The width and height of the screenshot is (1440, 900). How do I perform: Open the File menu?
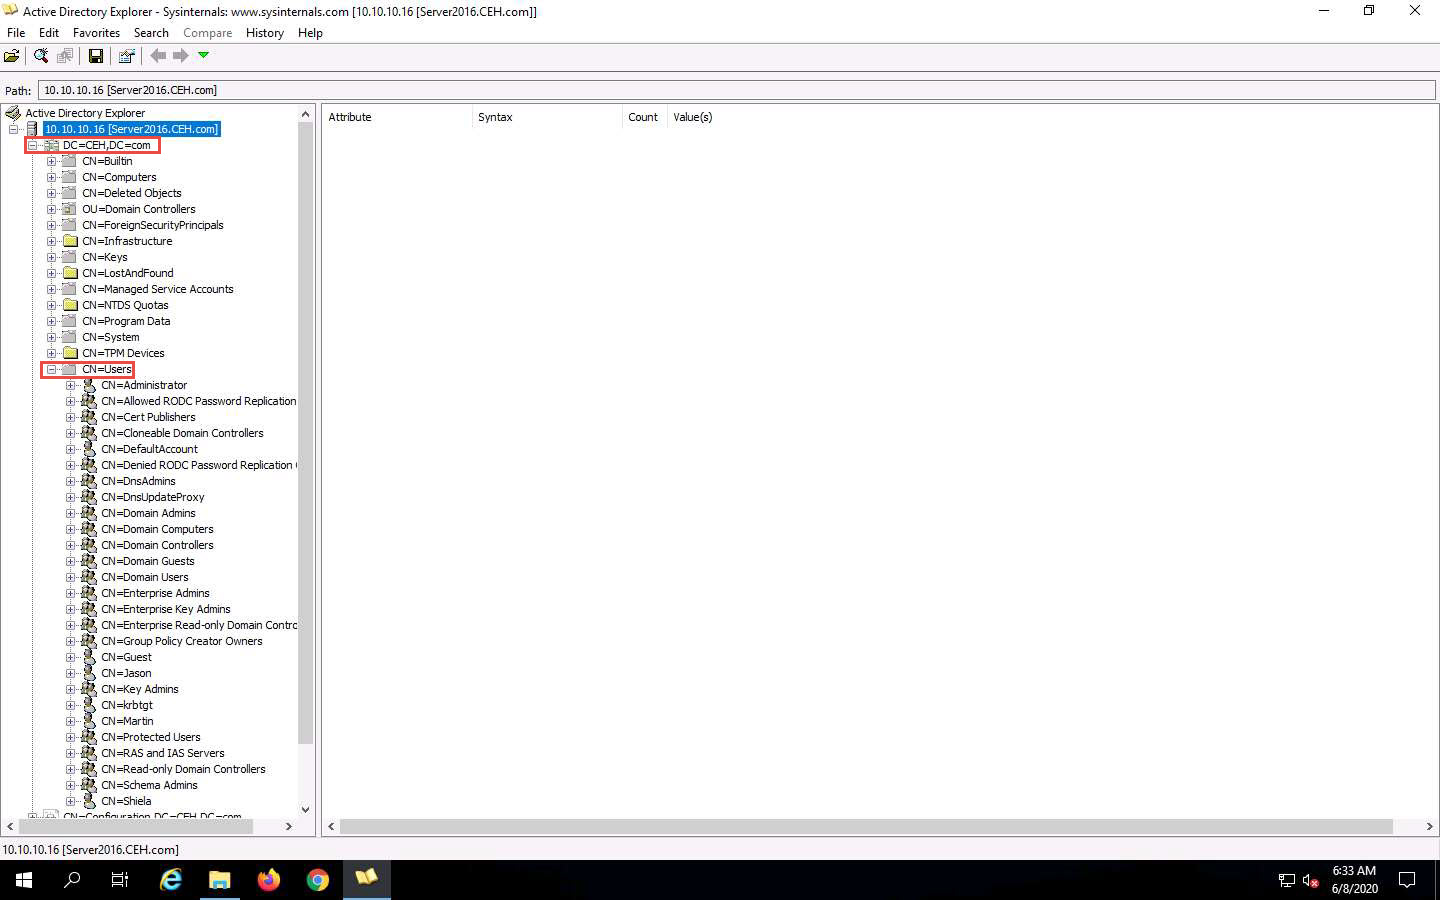(x=16, y=33)
